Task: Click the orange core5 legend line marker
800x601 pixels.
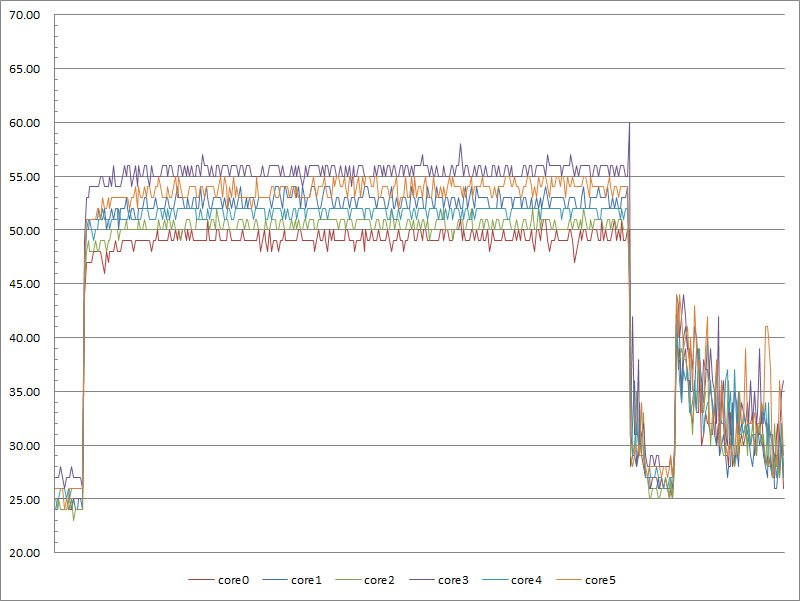Action: [568, 580]
